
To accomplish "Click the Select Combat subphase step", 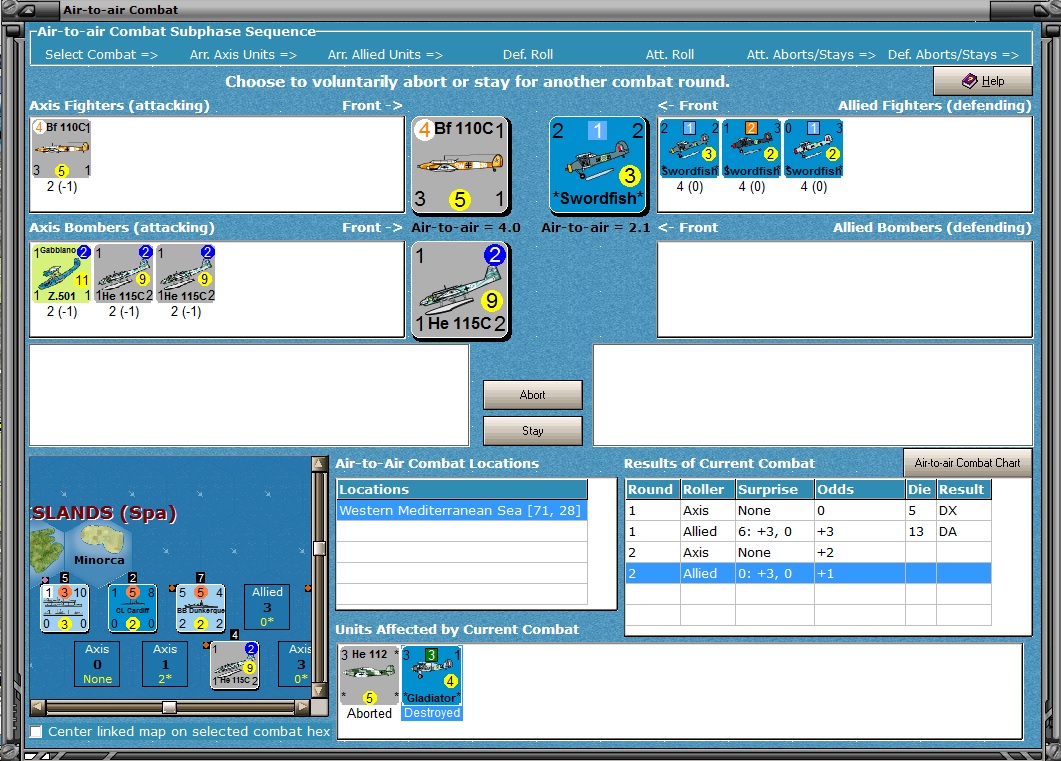I will pos(101,55).
